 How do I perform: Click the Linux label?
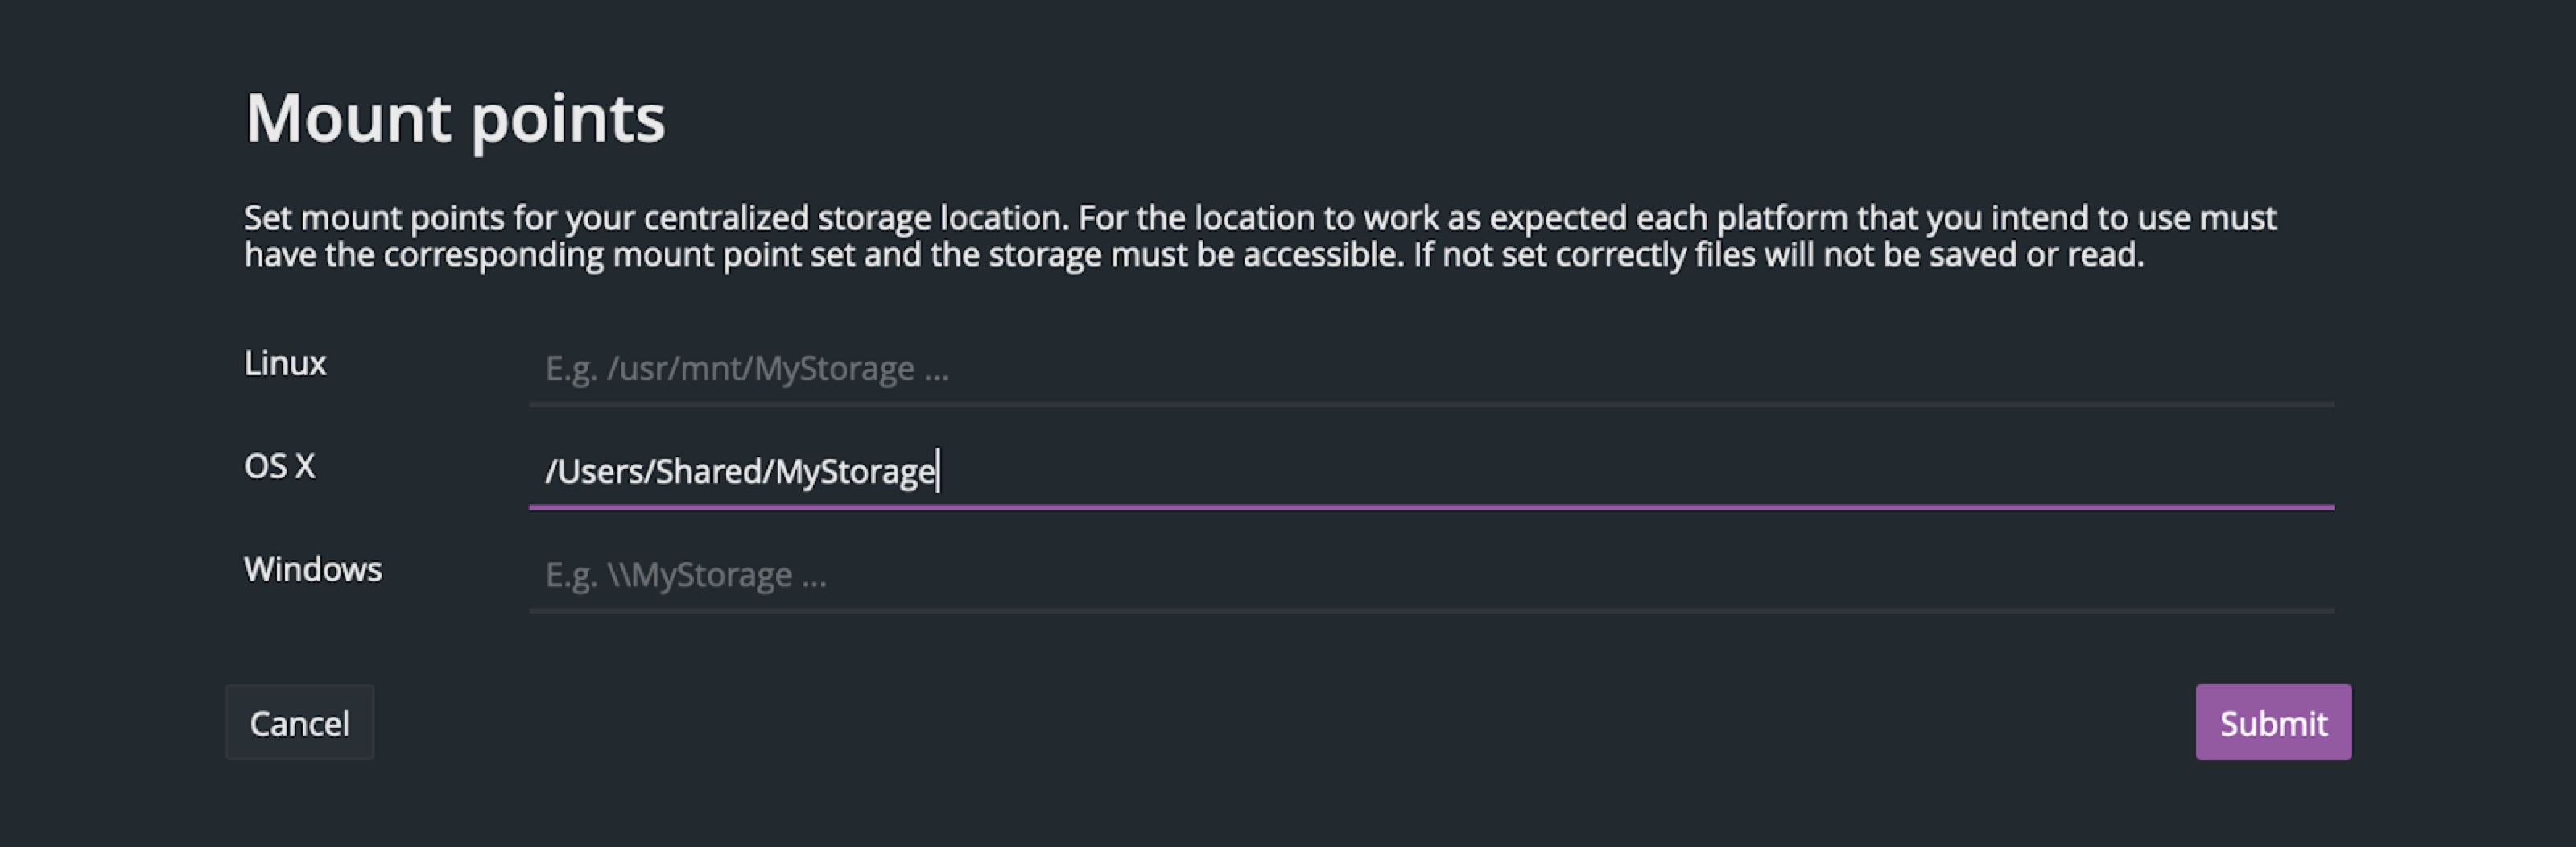[285, 363]
